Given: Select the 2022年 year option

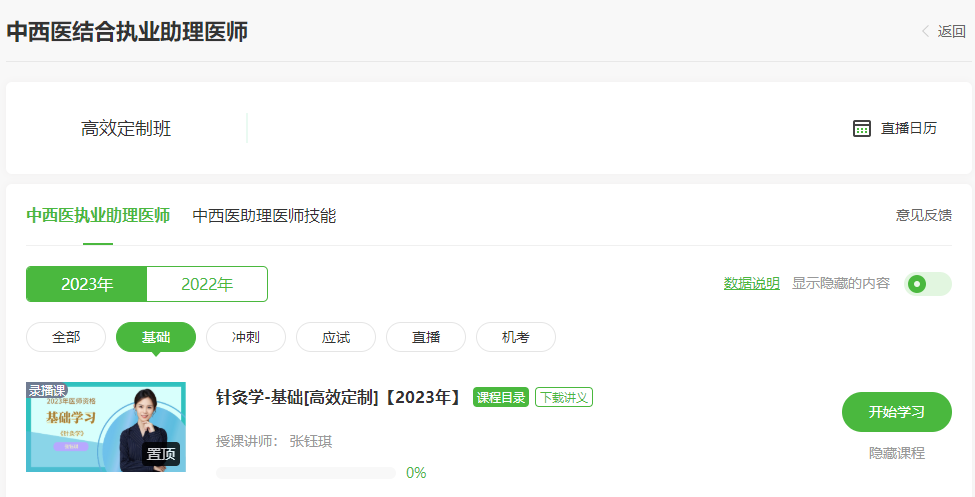Looking at the screenshot, I should pyautogui.click(x=207, y=284).
